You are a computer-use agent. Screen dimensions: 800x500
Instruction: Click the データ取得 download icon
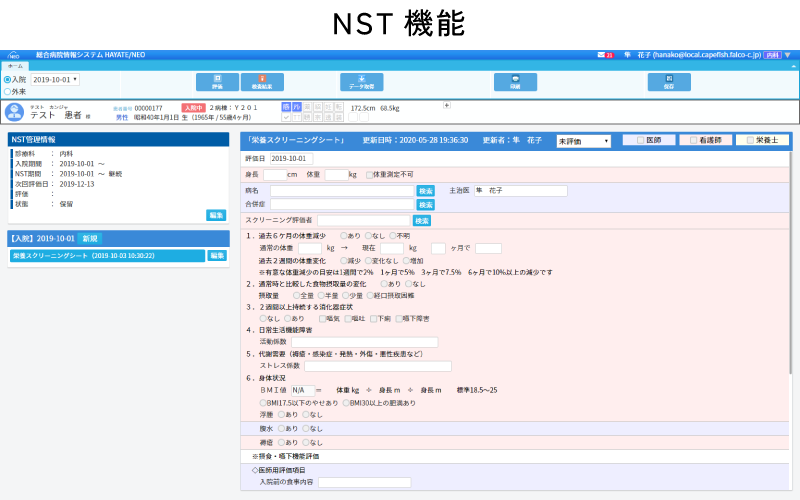(361, 82)
